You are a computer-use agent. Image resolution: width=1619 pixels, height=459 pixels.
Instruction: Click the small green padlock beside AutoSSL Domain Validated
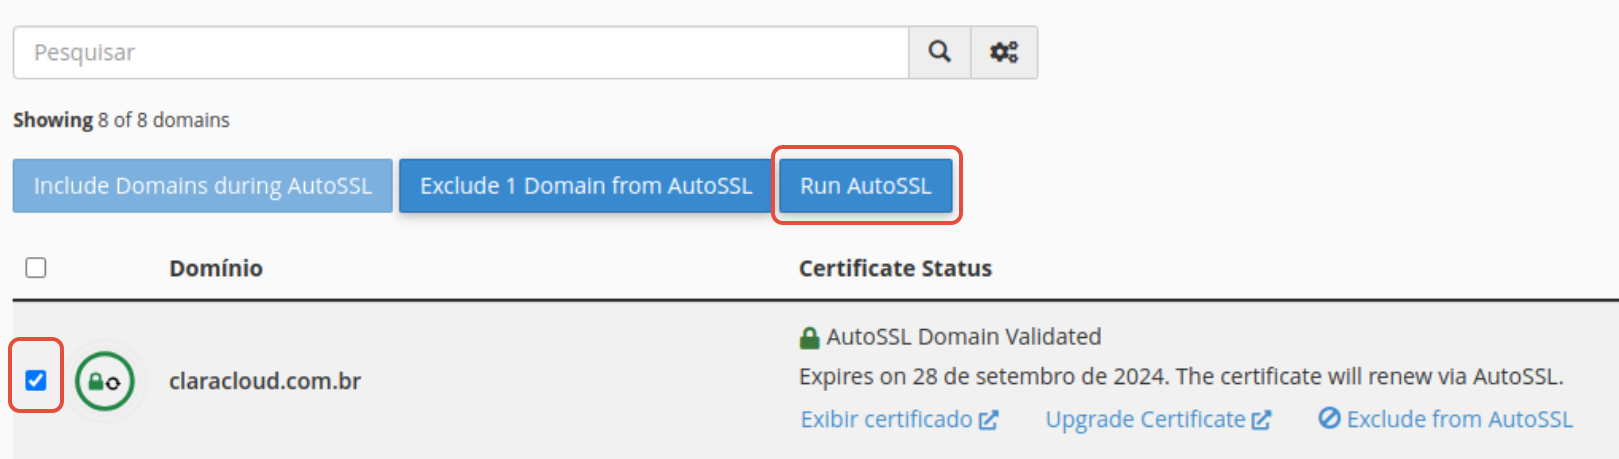click(810, 338)
